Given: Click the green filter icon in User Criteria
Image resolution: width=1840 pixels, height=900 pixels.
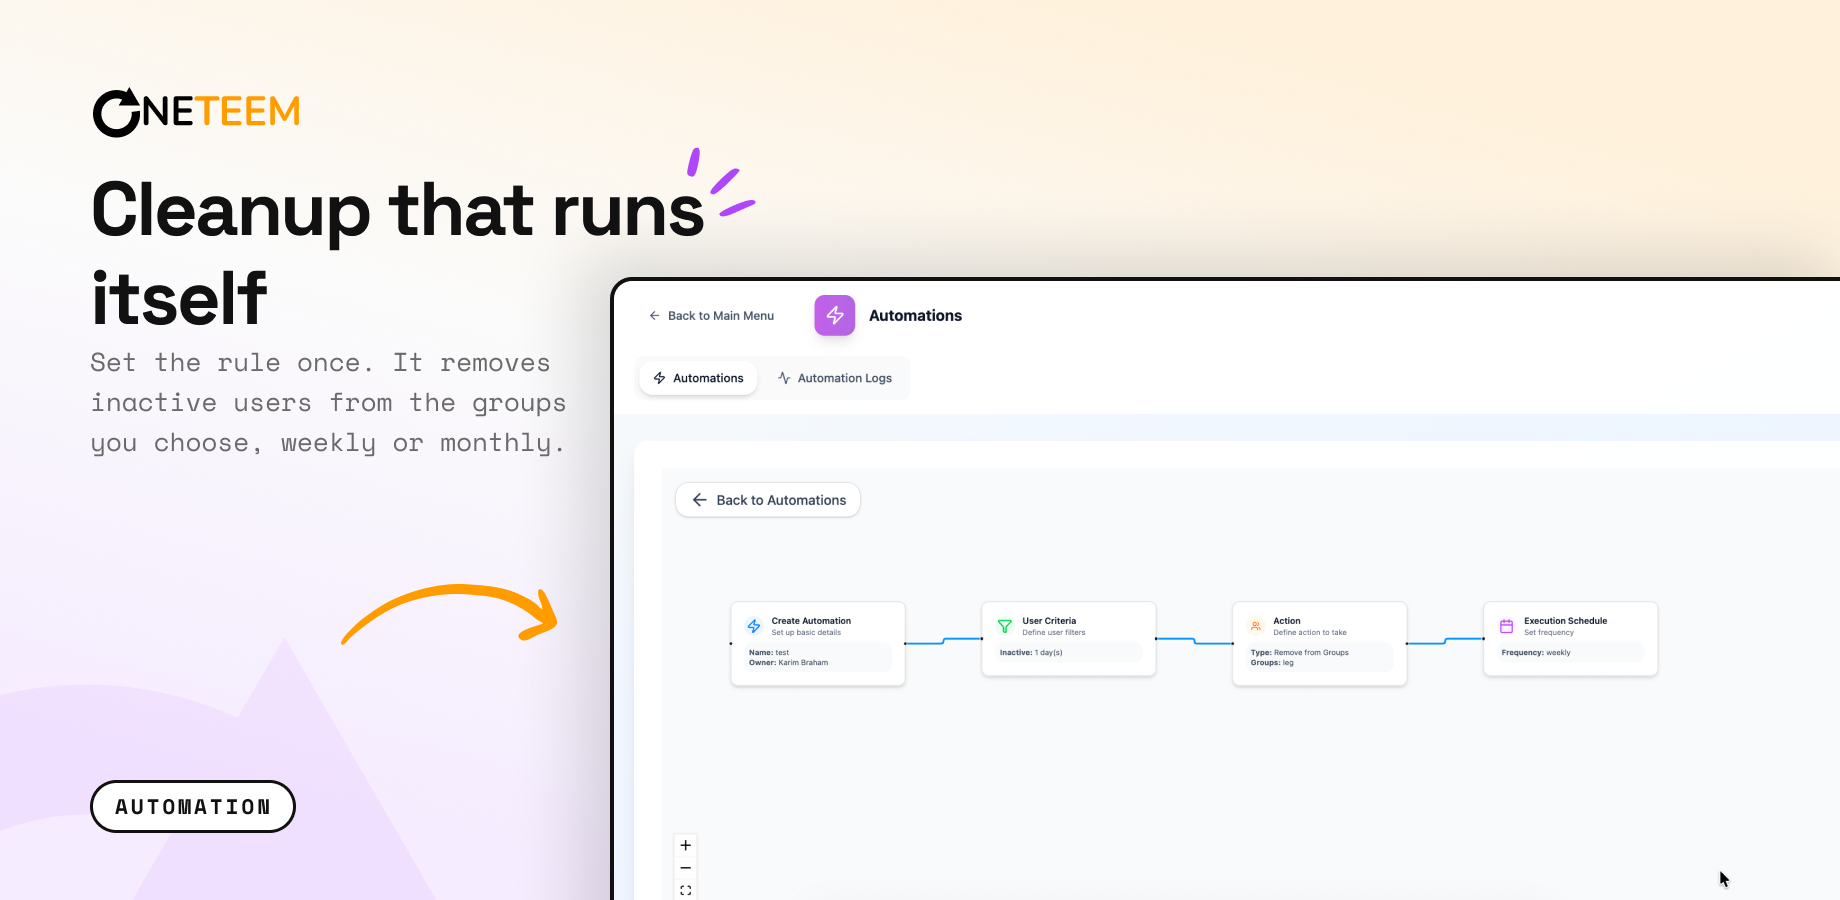Looking at the screenshot, I should pyautogui.click(x=1005, y=626).
